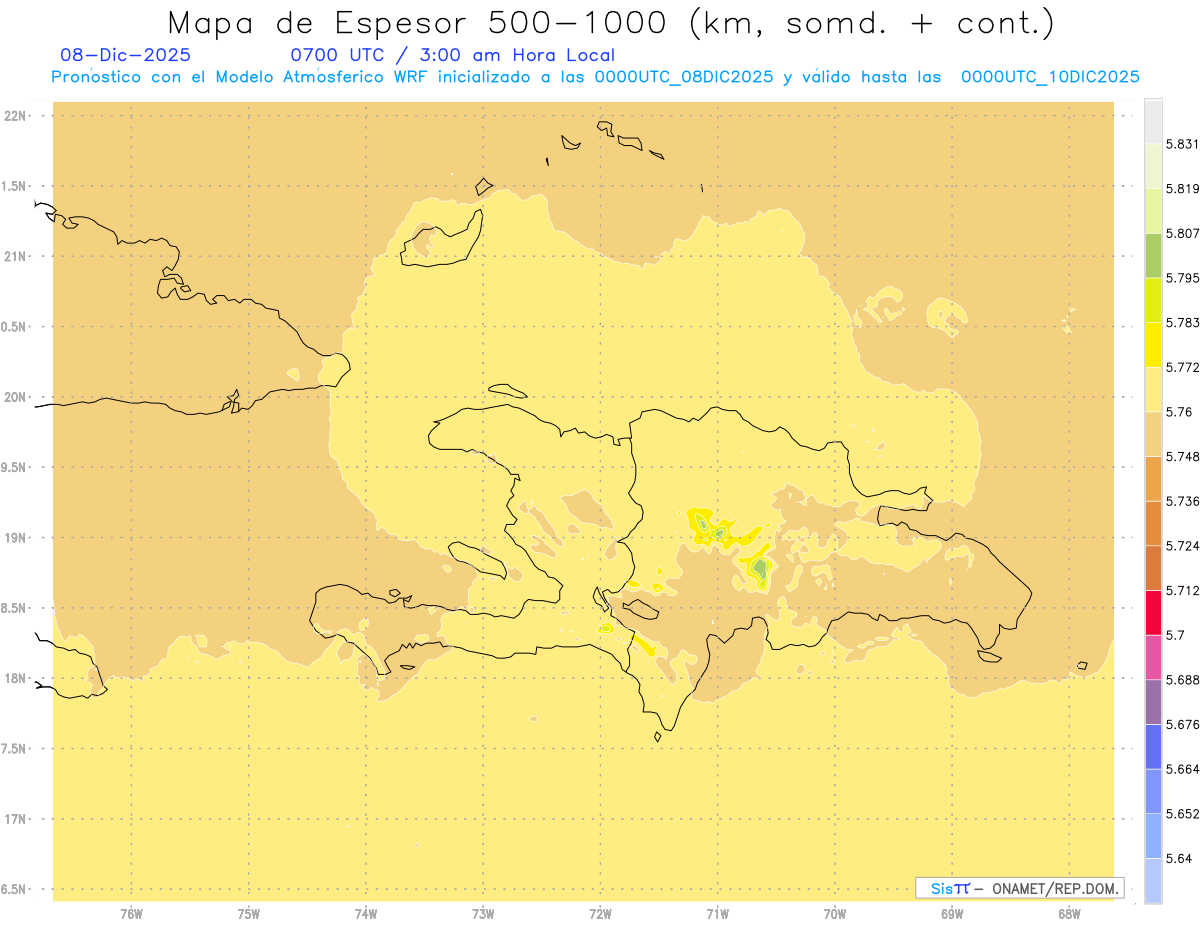The height and width of the screenshot is (927, 1200).
Task: Click the latitude label "0.5N"
Action: pos(15,327)
